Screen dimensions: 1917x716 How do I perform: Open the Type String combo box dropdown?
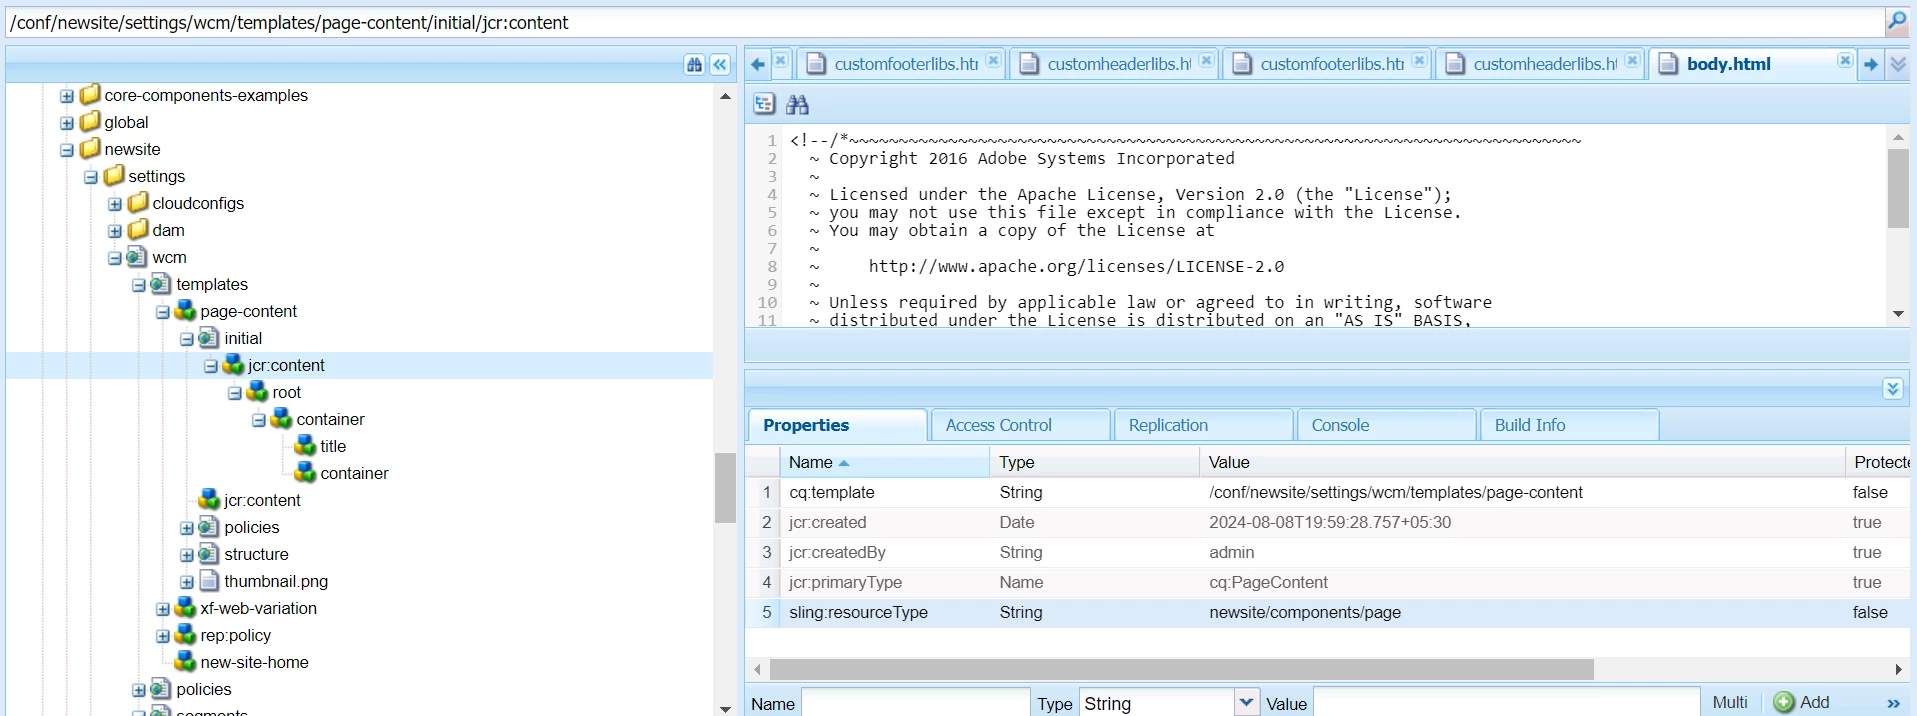pyautogui.click(x=1246, y=702)
